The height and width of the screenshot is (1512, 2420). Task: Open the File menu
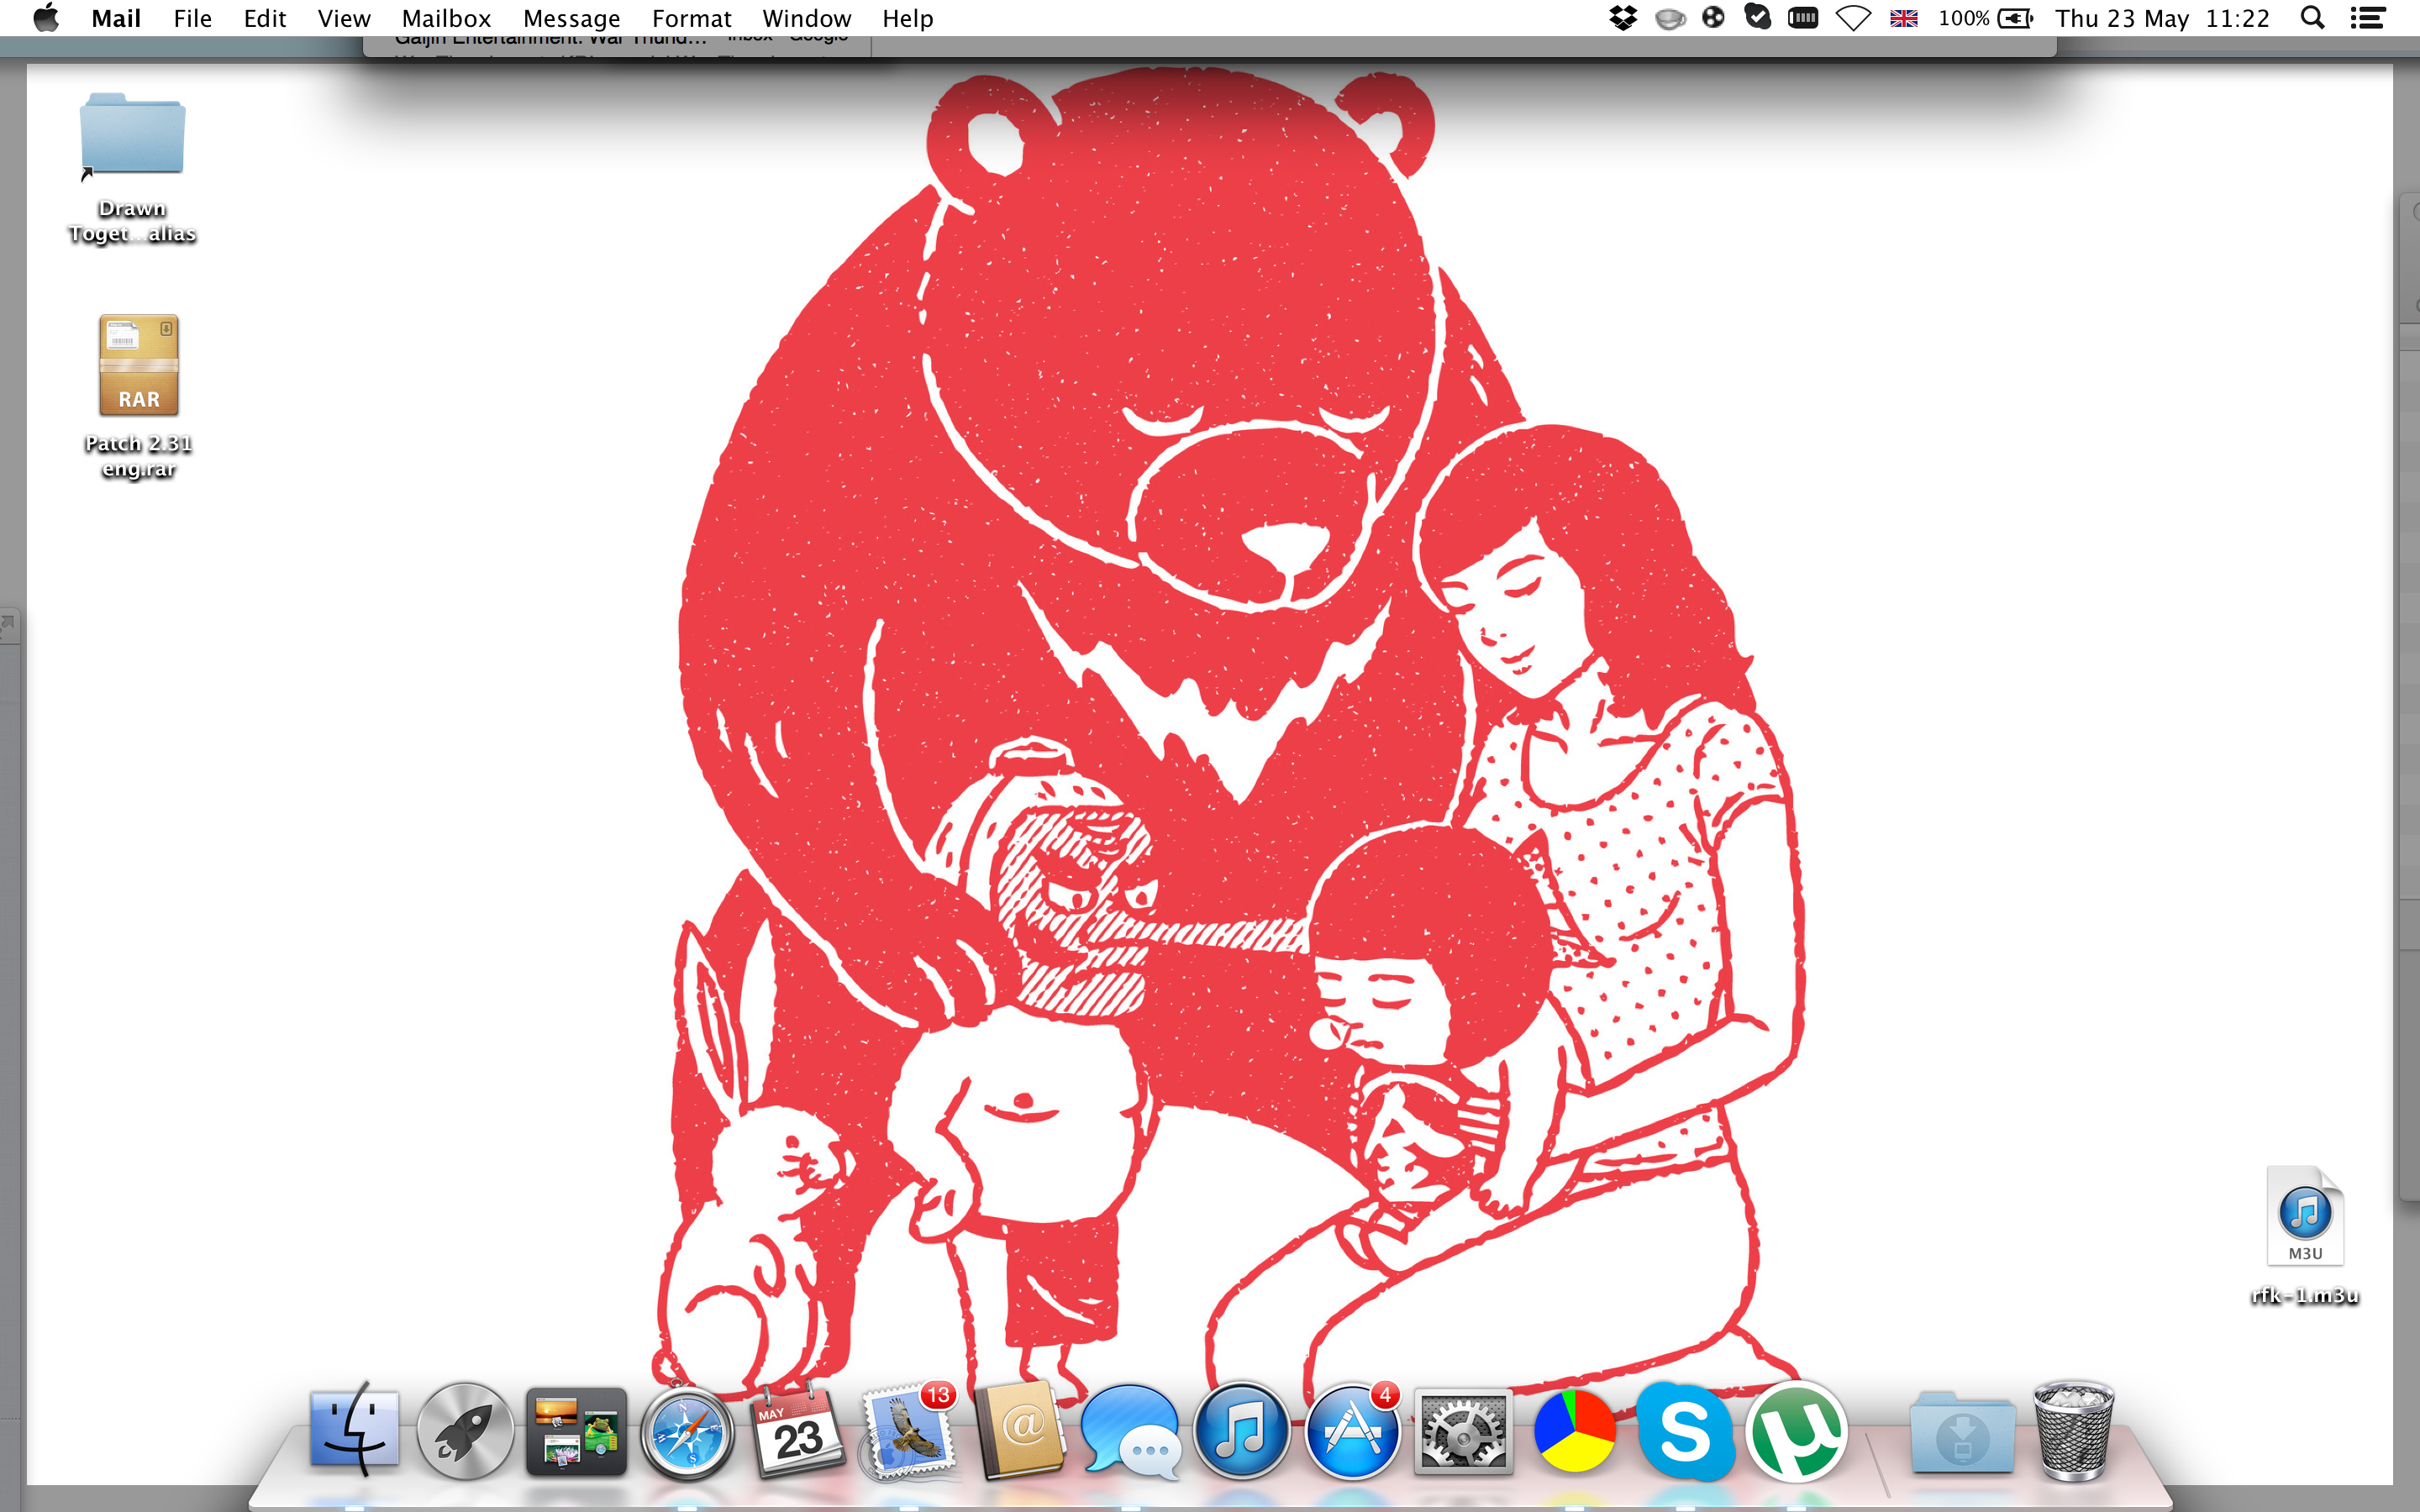pyautogui.click(x=192, y=18)
